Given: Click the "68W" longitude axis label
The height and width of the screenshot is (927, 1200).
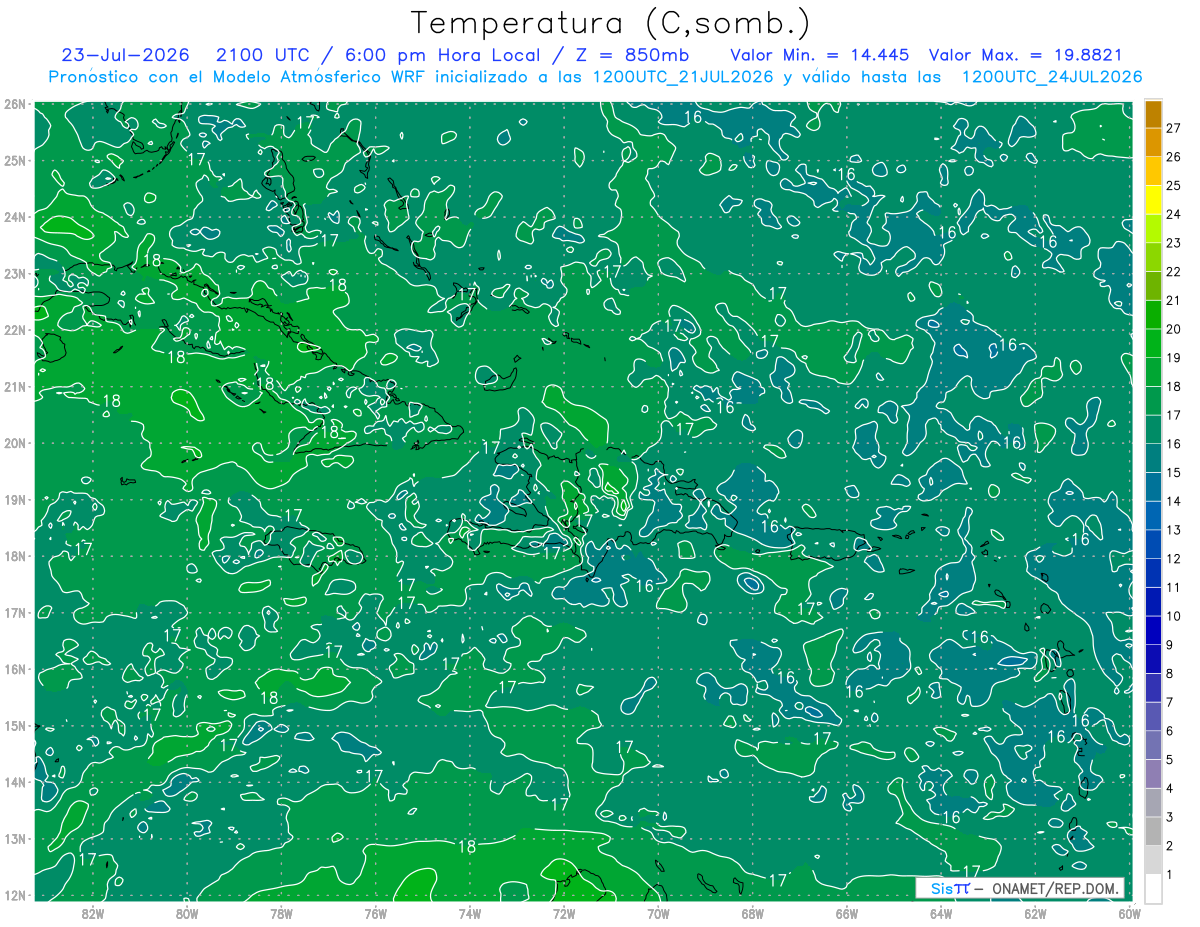Looking at the screenshot, I should (x=752, y=912).
